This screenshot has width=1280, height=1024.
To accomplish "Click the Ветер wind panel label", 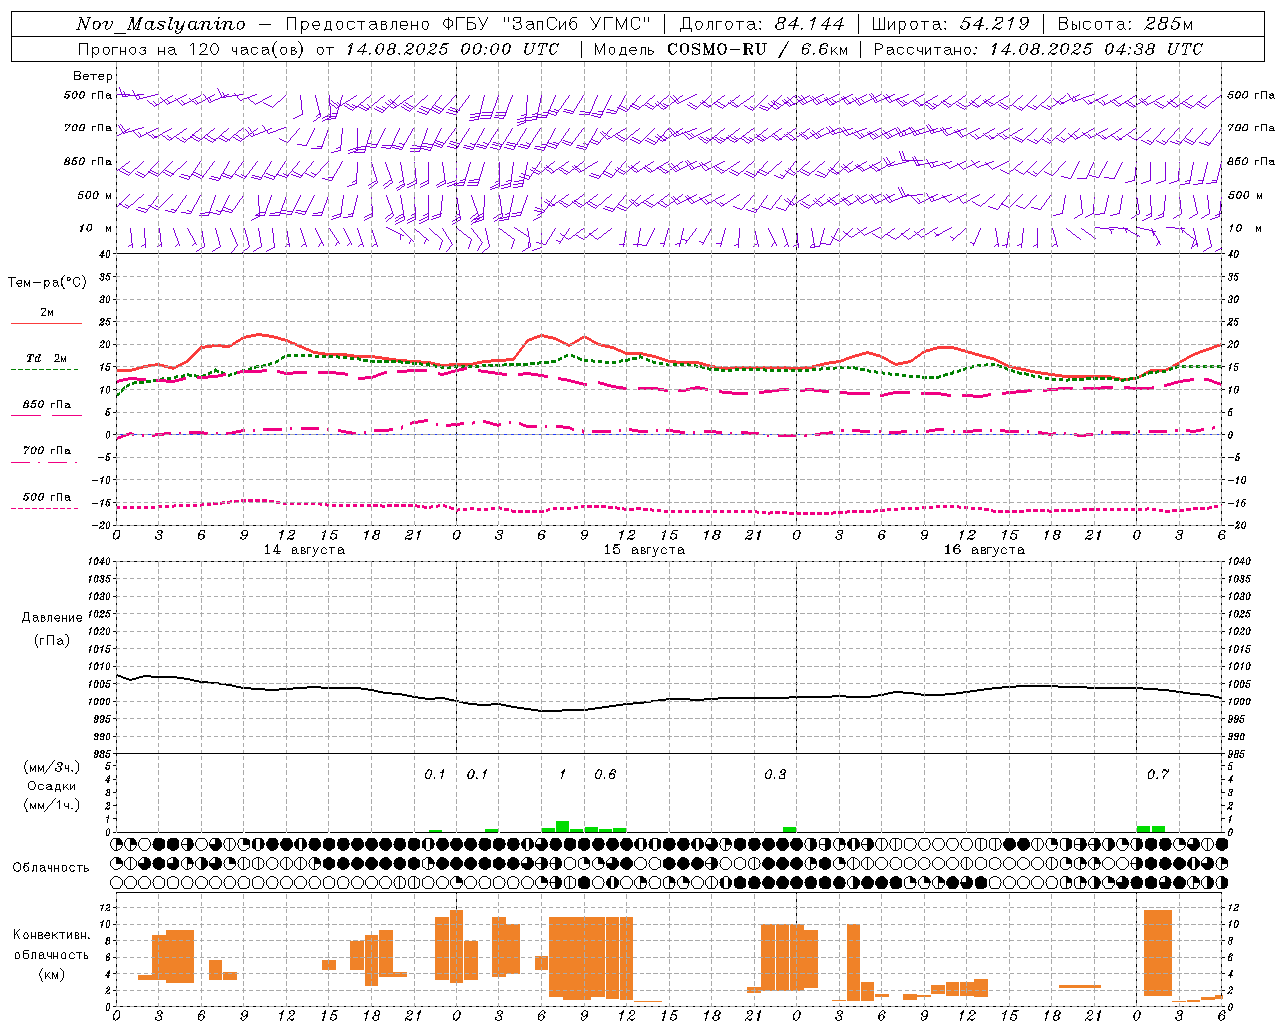I will [x=93, y=76].
